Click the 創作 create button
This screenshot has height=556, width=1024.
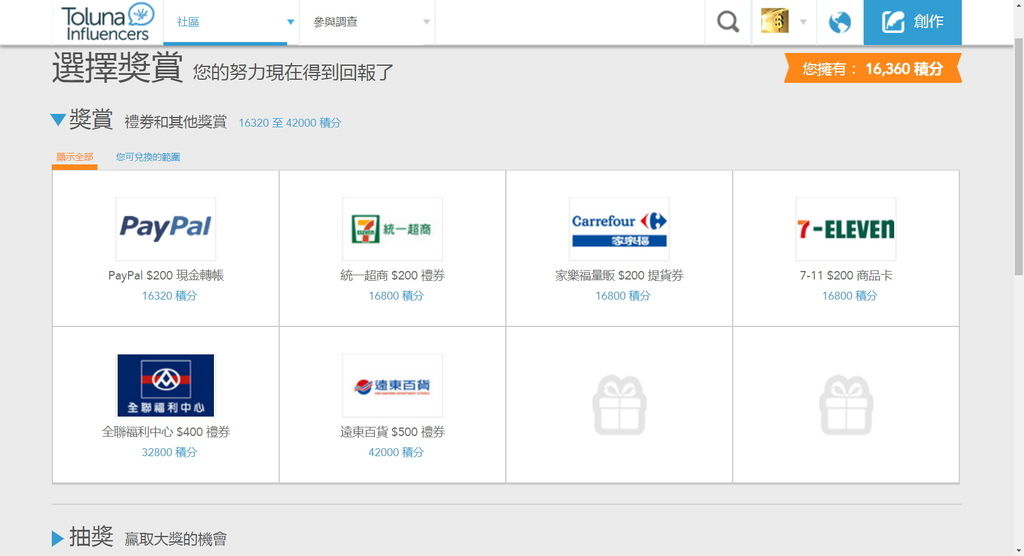pyautogui.click(x=912, y=22)
